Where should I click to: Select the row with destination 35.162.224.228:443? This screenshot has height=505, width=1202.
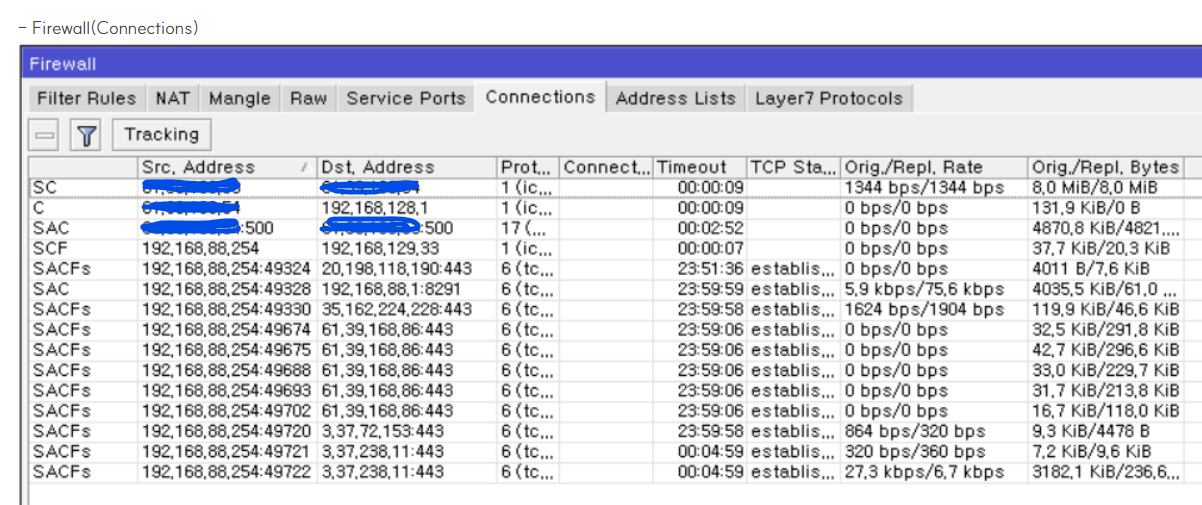pyautogui.click(x=605, y=309)
